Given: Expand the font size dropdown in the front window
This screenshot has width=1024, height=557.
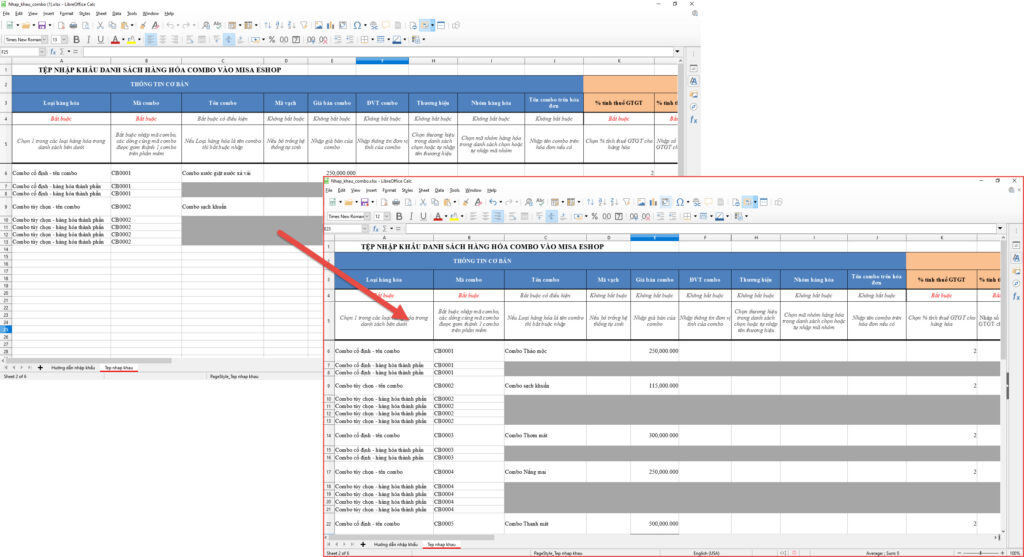Looking at the screenshot, I should click(389, 216).
